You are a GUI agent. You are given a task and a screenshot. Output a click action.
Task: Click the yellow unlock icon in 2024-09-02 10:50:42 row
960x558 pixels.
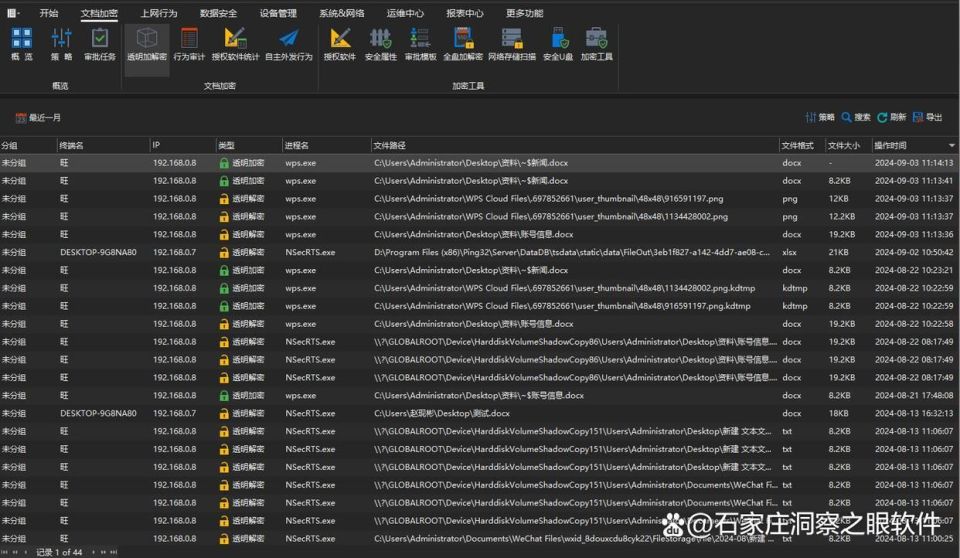(224, 252)
